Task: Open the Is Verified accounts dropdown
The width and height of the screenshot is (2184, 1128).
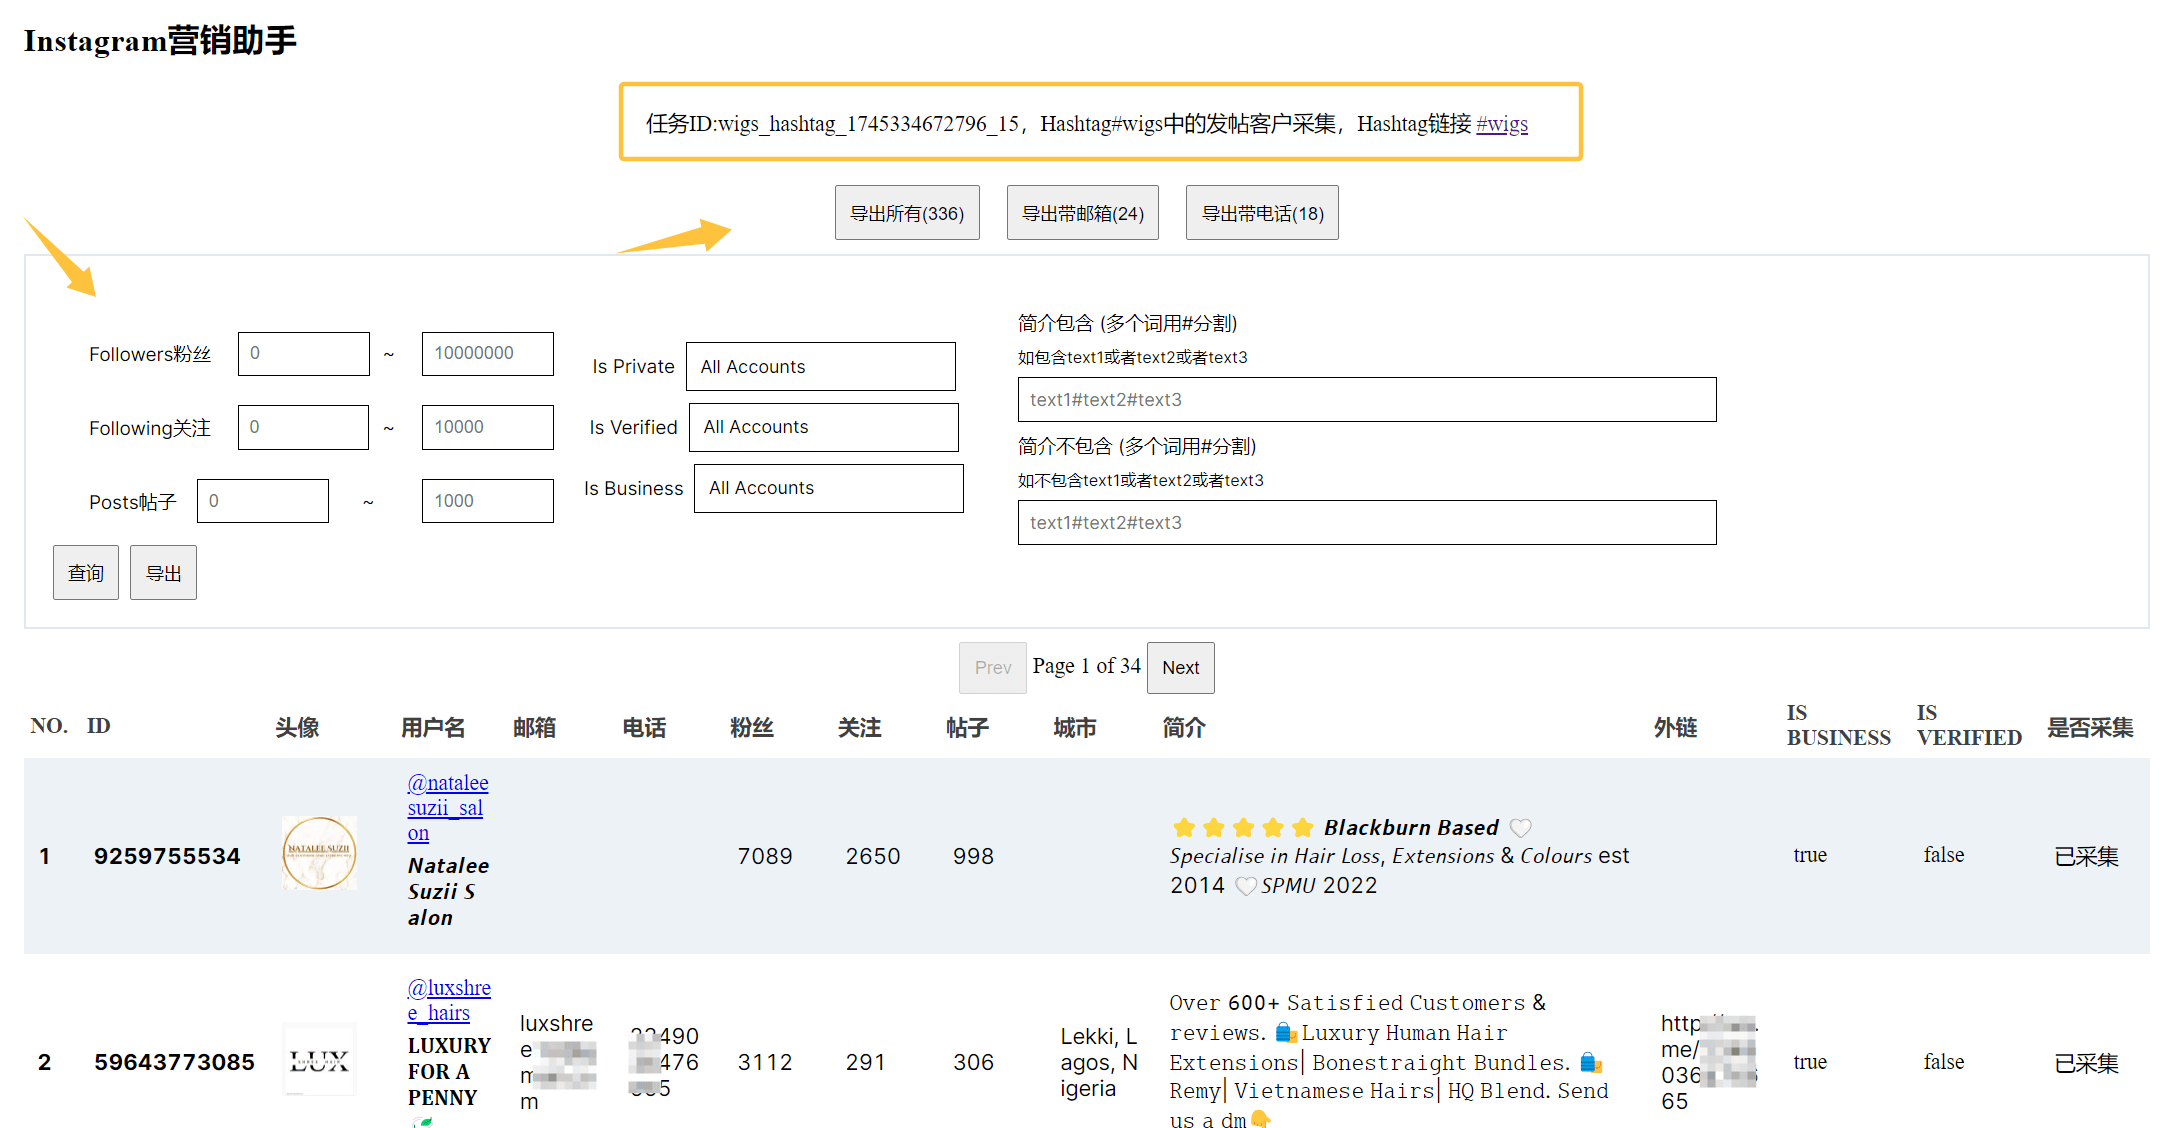Action: point(823,427)
